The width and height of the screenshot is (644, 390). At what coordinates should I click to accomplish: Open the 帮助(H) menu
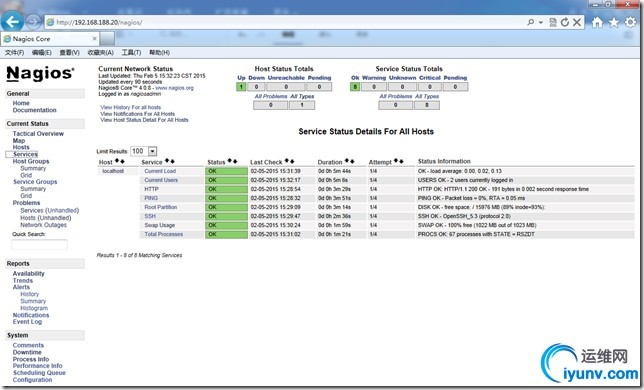(x=159, y=53)
